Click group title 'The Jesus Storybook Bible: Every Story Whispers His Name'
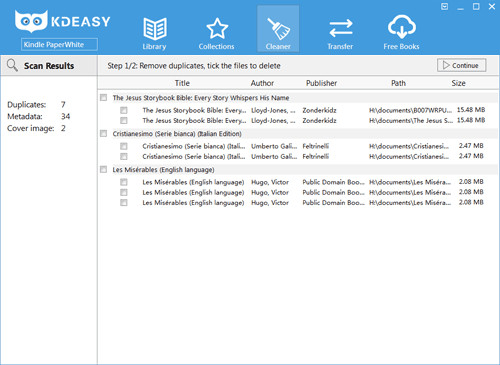The image size is (500, 365). pos(201,98)
